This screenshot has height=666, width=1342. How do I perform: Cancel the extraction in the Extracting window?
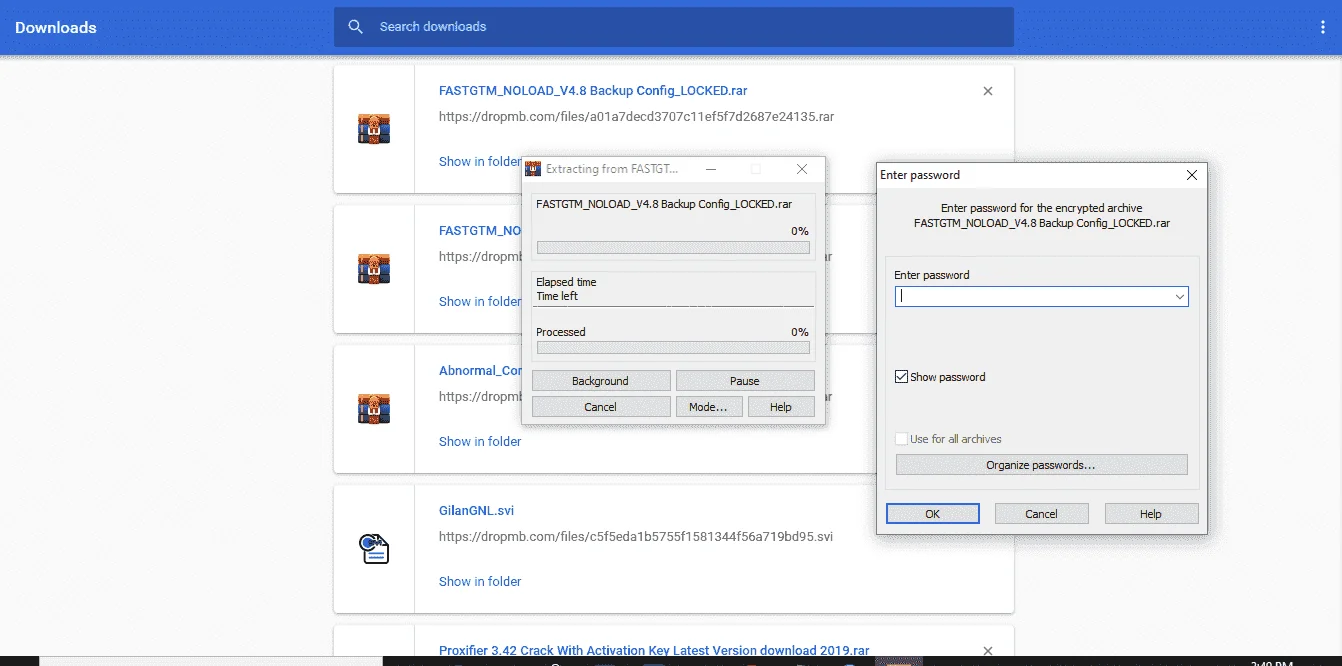[x=600, y=407]
